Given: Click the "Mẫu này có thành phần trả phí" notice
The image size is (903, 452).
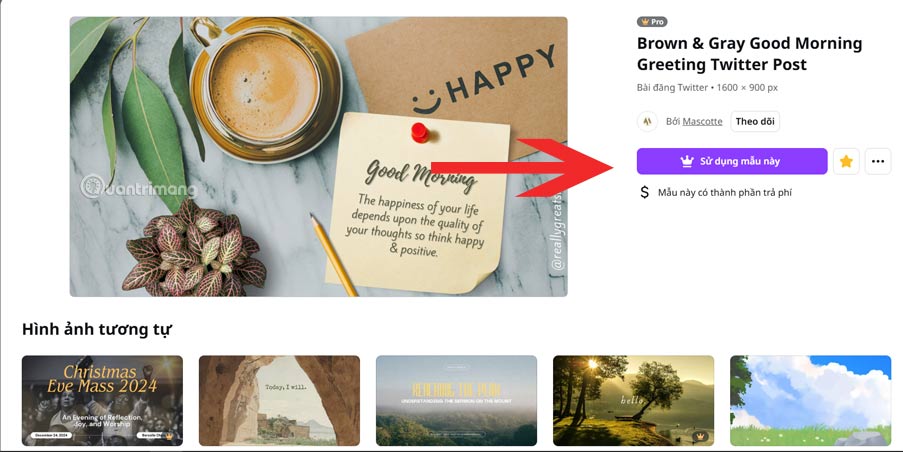Looking at the screenshot, I should click(x=724, y=192).
